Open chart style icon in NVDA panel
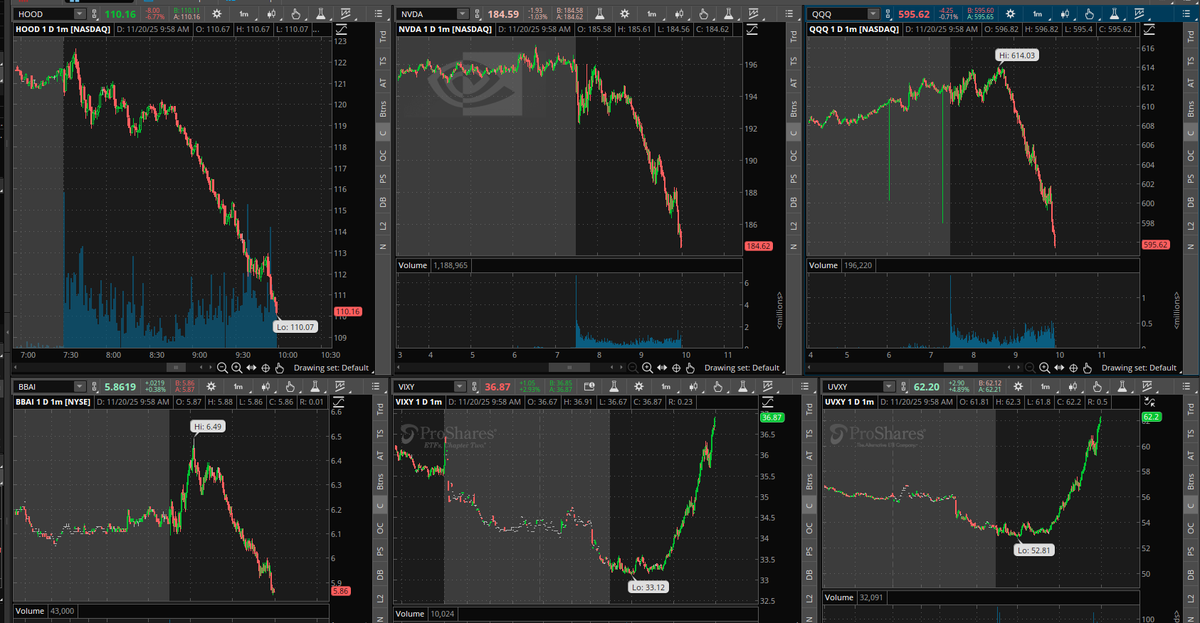Viewport: 1200px width, 623px height. pos(678,14)
